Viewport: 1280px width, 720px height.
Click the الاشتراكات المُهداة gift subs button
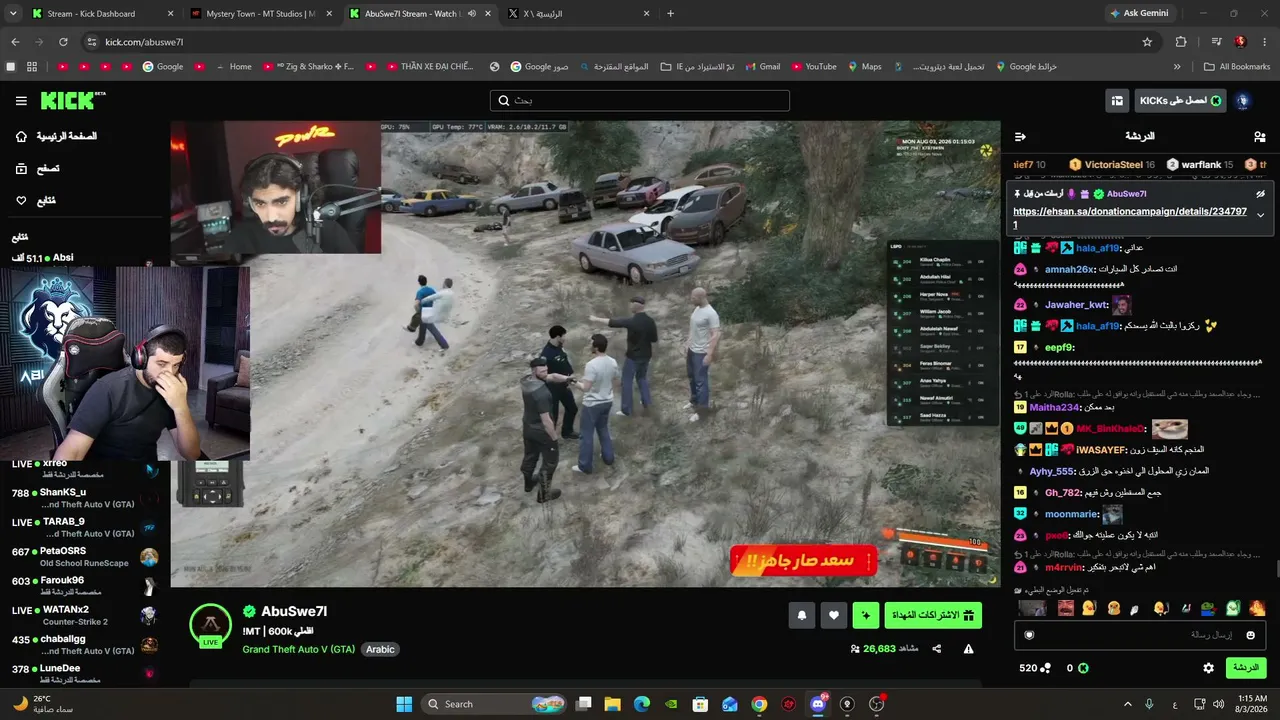(x=933, y=616)
